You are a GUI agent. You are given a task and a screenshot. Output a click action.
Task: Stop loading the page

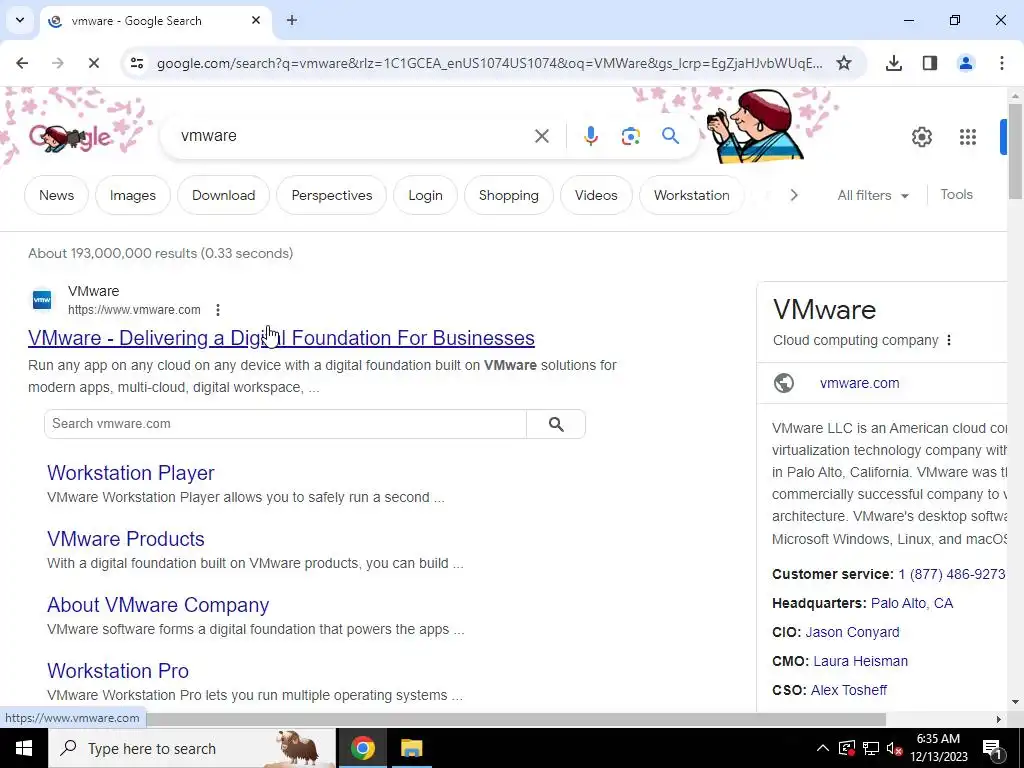click(x=93, y=63)
